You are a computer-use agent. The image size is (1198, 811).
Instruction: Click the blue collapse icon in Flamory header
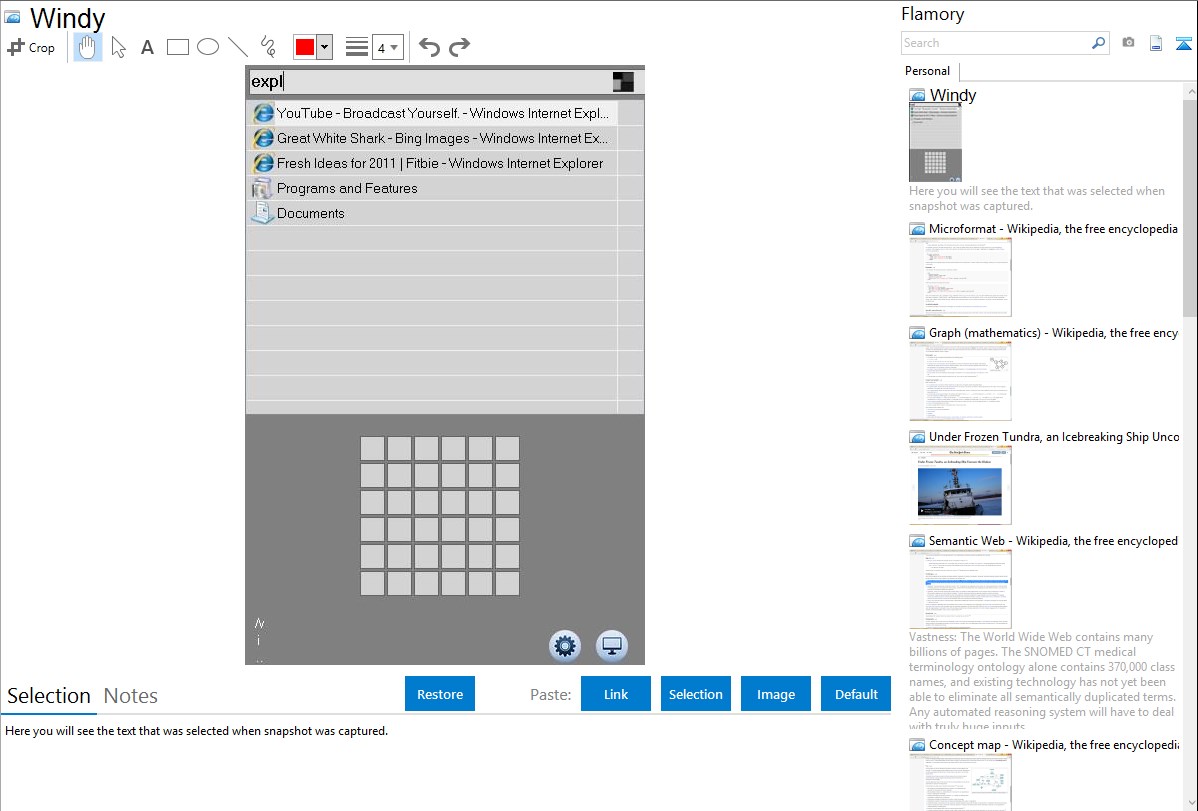click(x=1183, y=43)
